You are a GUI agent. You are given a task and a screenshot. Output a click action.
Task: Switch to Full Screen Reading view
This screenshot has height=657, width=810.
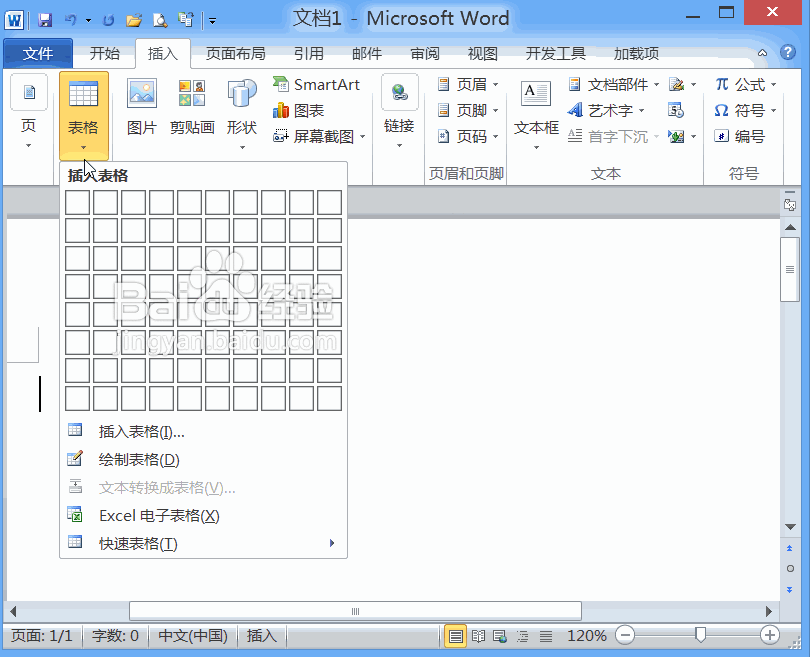coord(478,636)
